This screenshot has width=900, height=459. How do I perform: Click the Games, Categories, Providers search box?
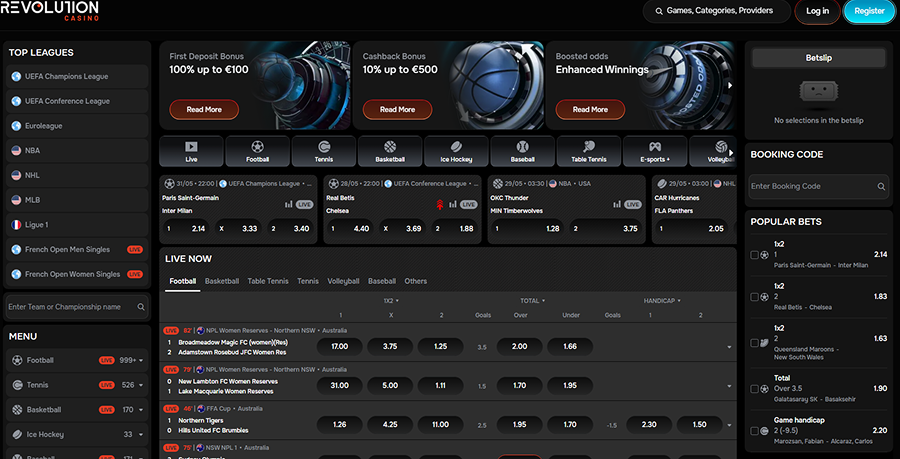pos(715,11)
